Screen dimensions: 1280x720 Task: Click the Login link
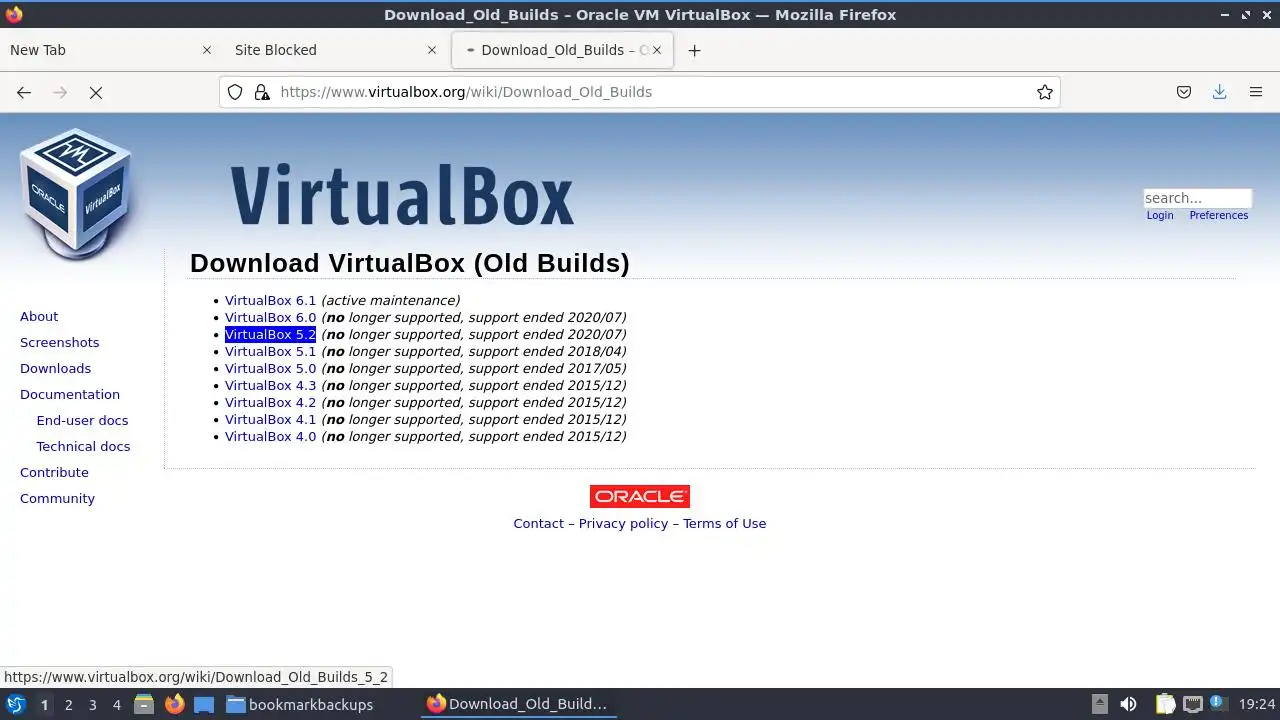click(1160, 215)
